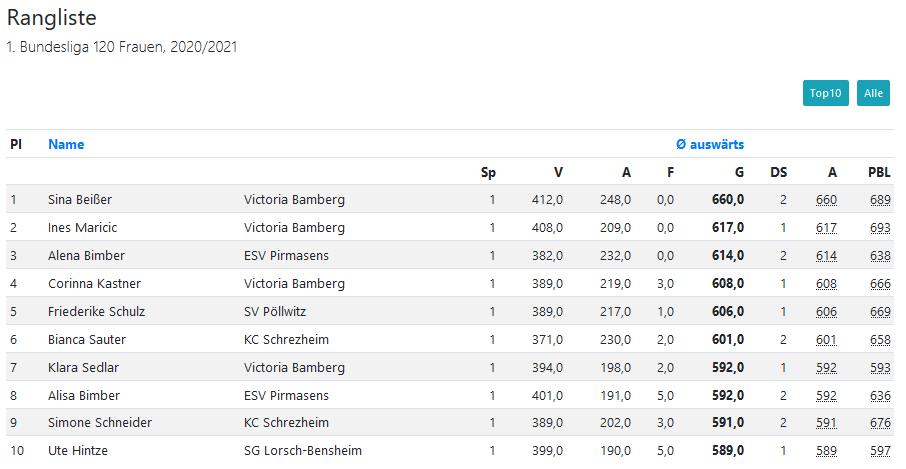Click the Top10 button

pos(825,93)
